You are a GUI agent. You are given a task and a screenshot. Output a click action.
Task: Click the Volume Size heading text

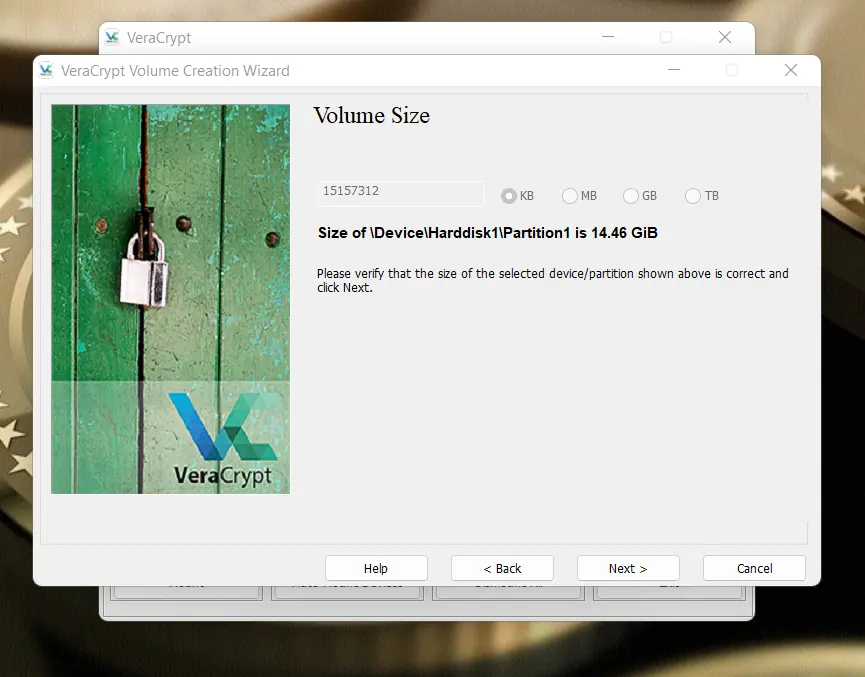[x=371, y=116]
